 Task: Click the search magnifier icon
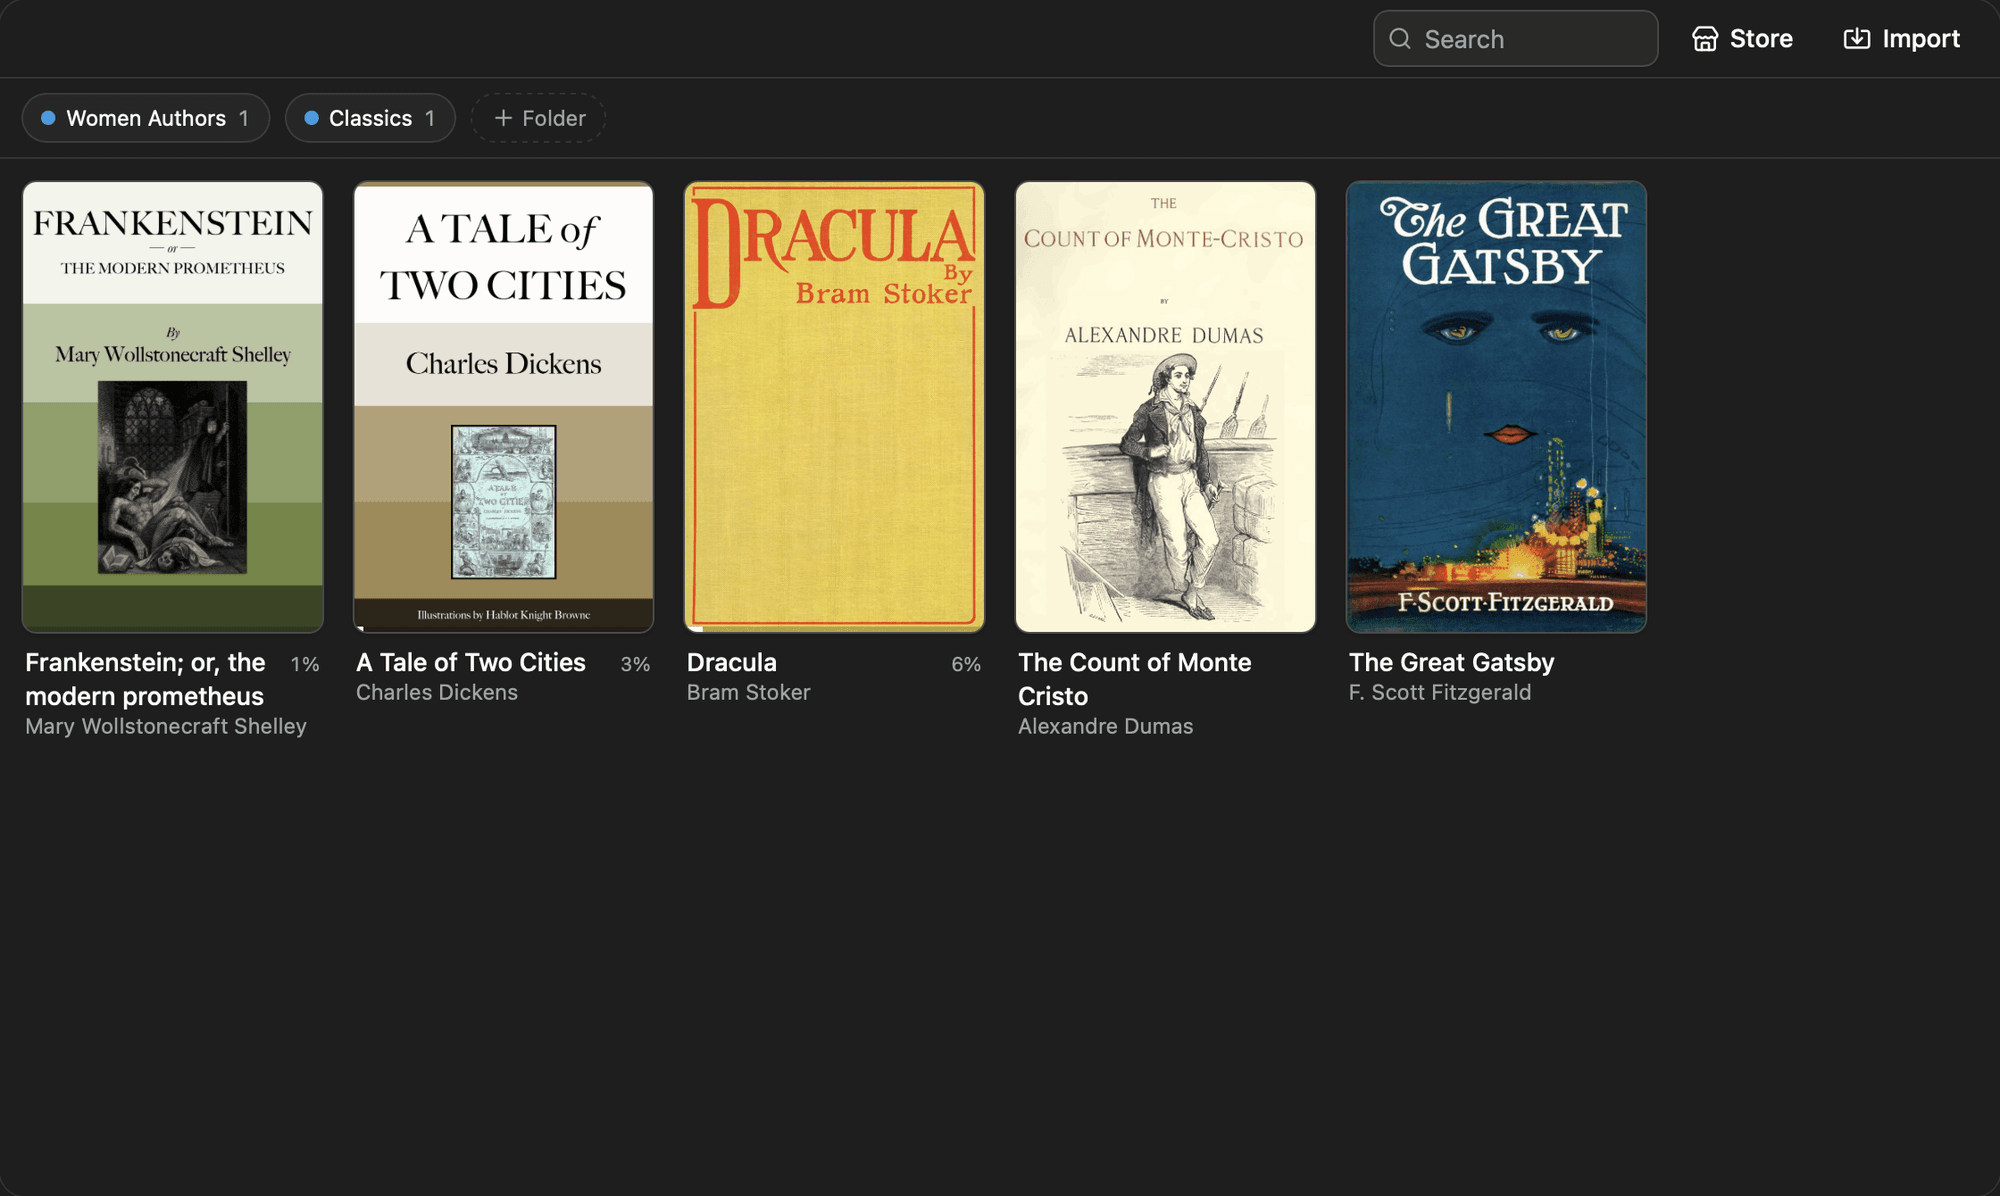point(1400,39)
